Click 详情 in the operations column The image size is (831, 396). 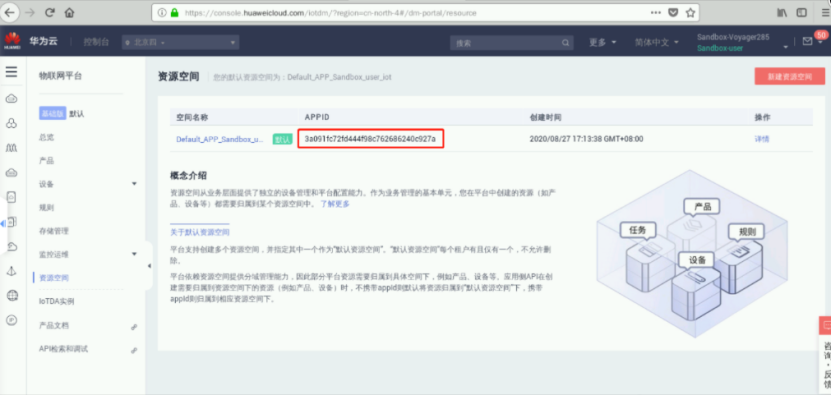[762, 139]
